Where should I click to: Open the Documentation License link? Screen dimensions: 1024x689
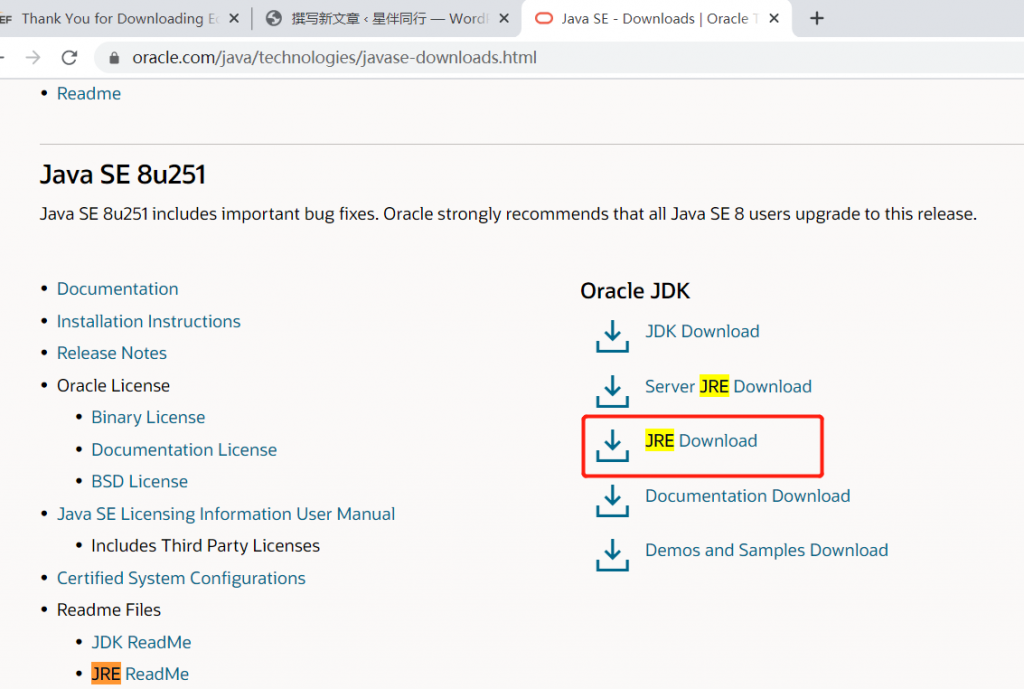click(x=184, y=449)
